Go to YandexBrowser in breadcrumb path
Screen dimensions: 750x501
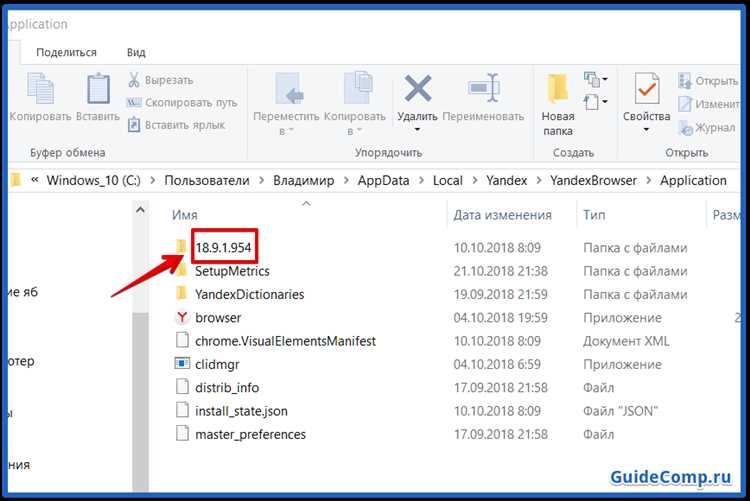(594, 180)
